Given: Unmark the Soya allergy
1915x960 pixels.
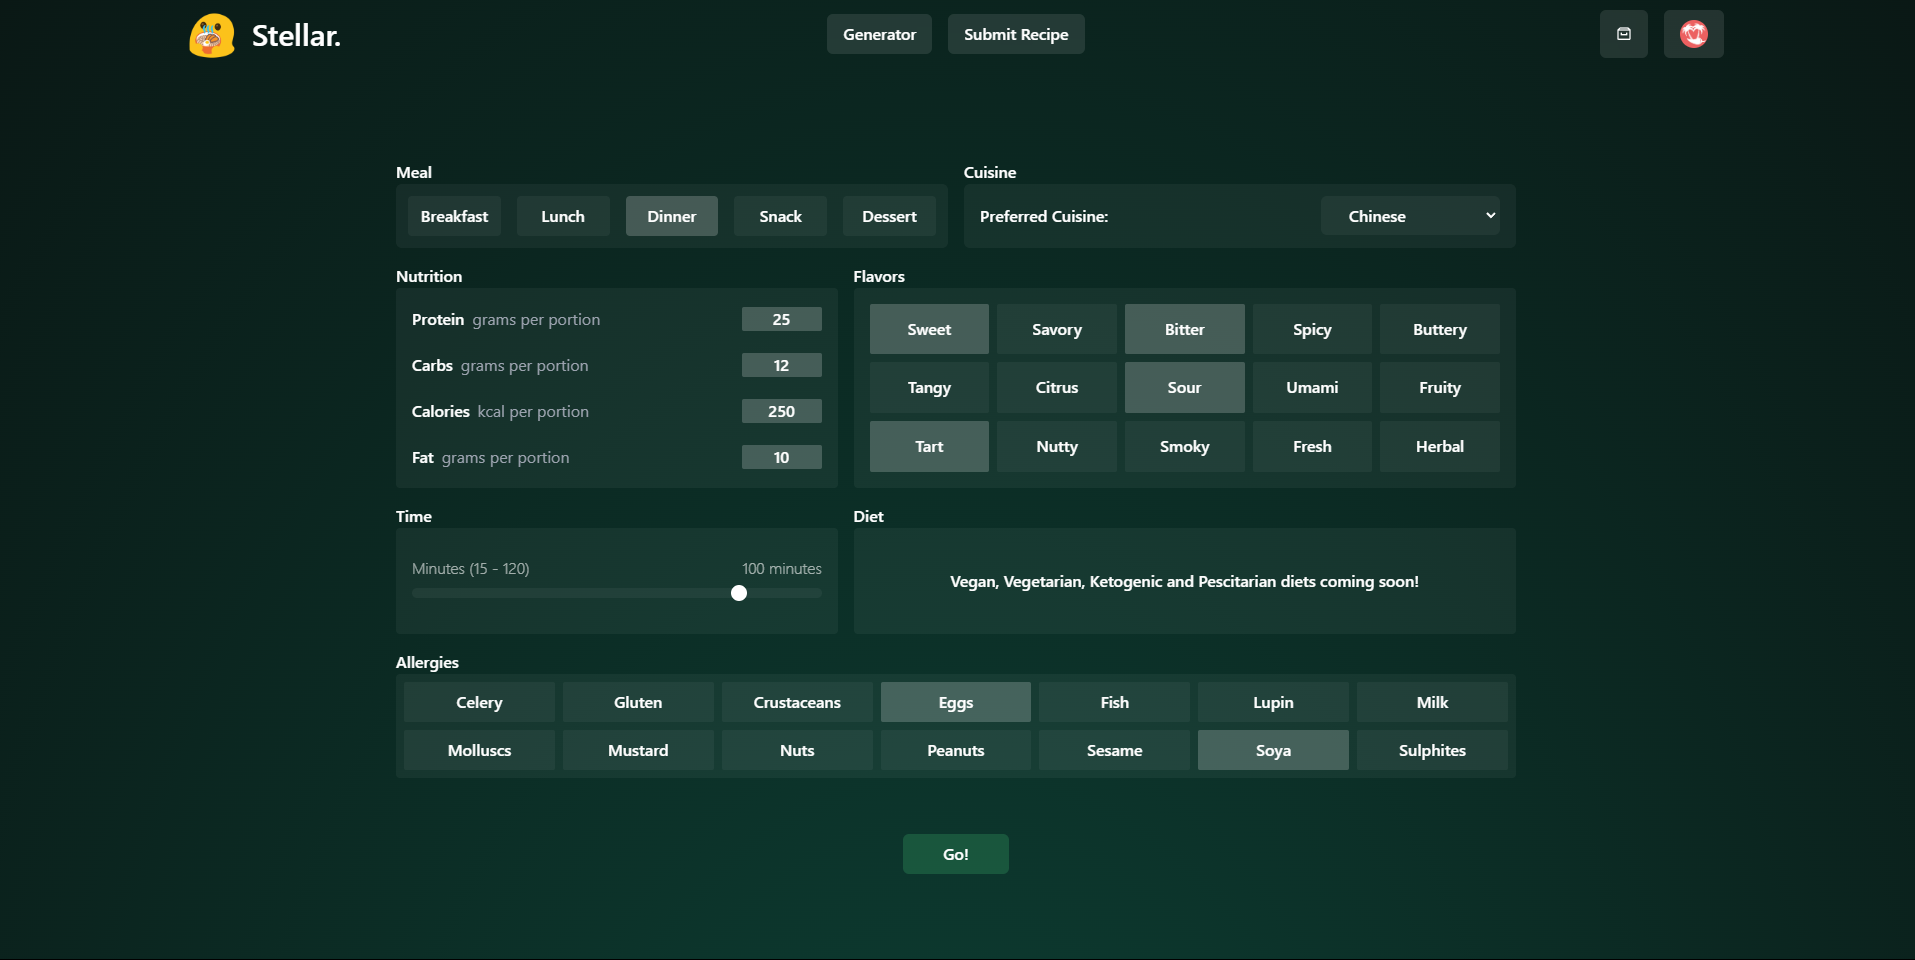Looking at the screenshot, I should 1273,750.
